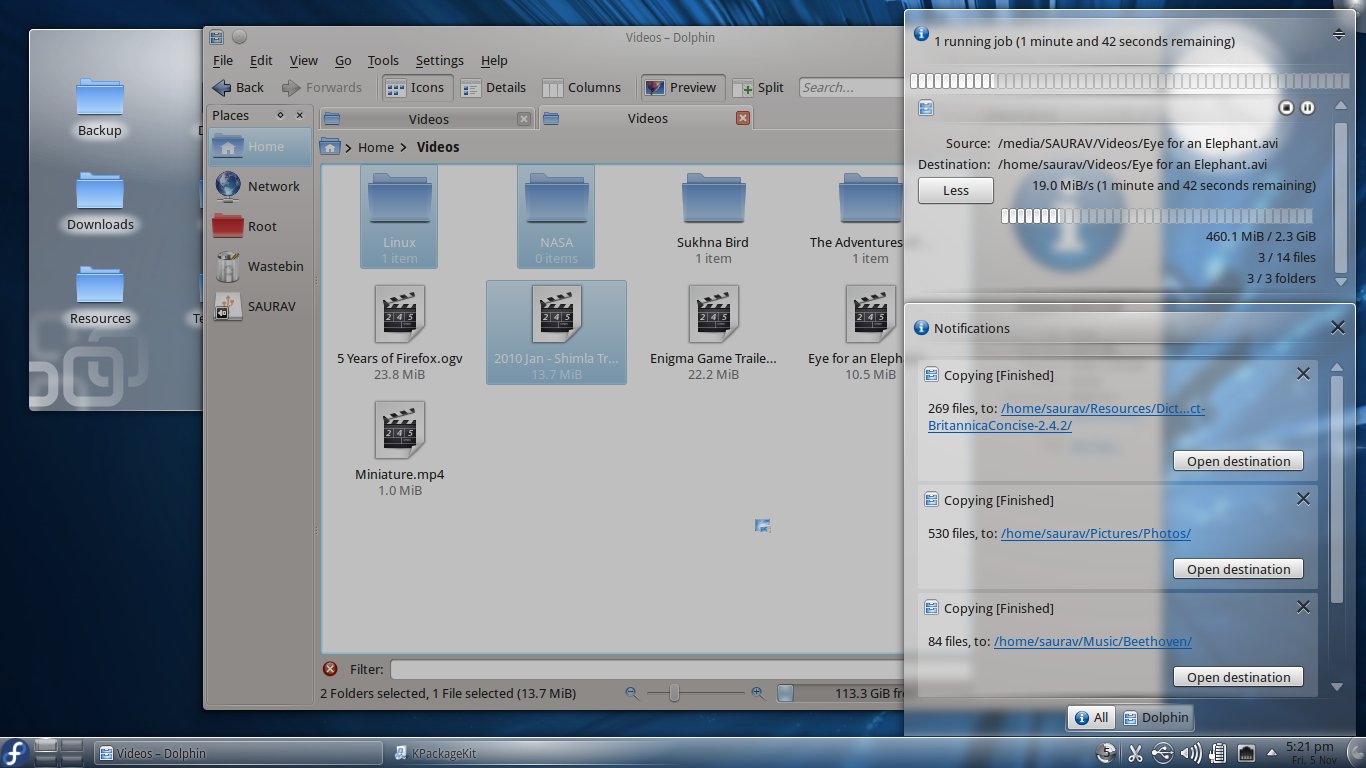Click the icon zoom slider in status bar
This screenshot has height=768, width=1366.
pyautogui.click(x=674, y=693)
